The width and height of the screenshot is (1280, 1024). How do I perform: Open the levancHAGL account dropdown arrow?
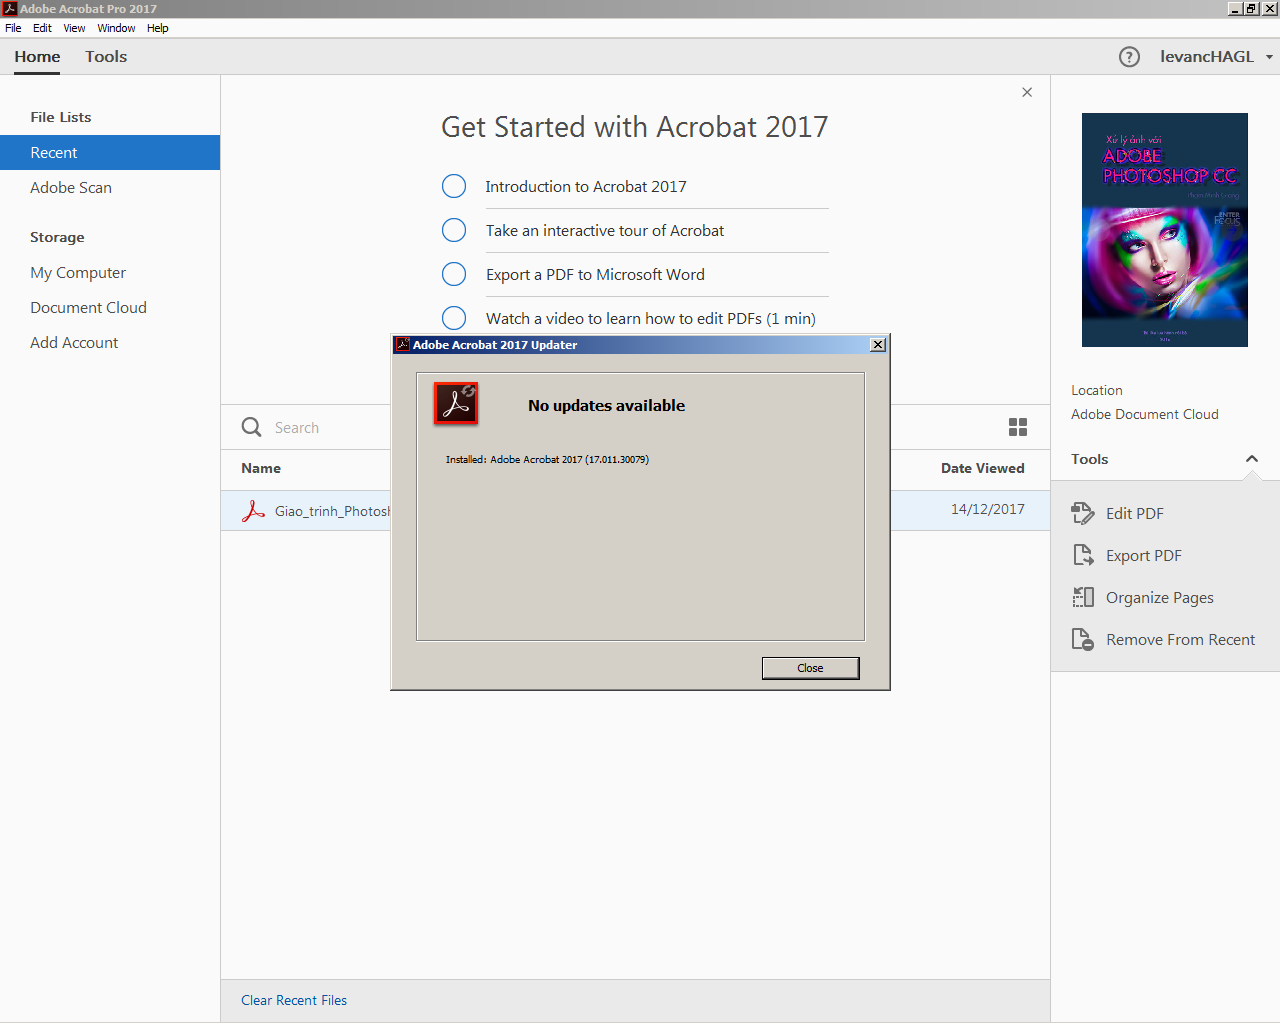point(1269,57)
